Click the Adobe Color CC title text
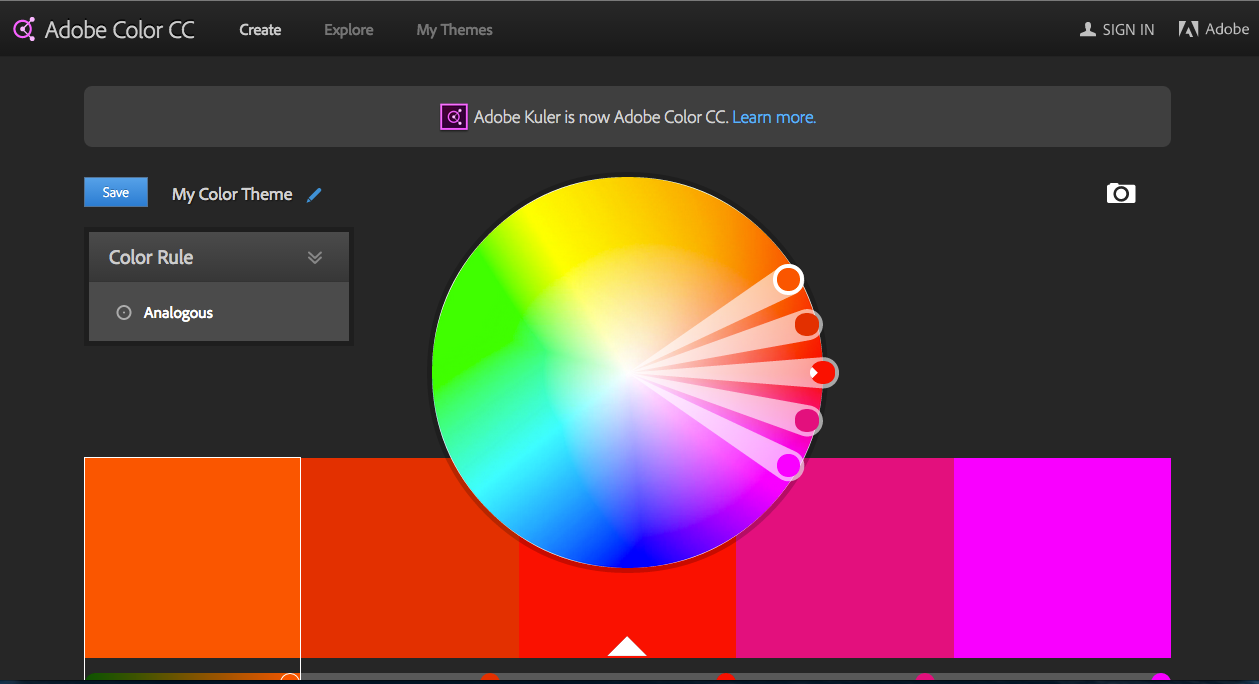 coord(120,30)
